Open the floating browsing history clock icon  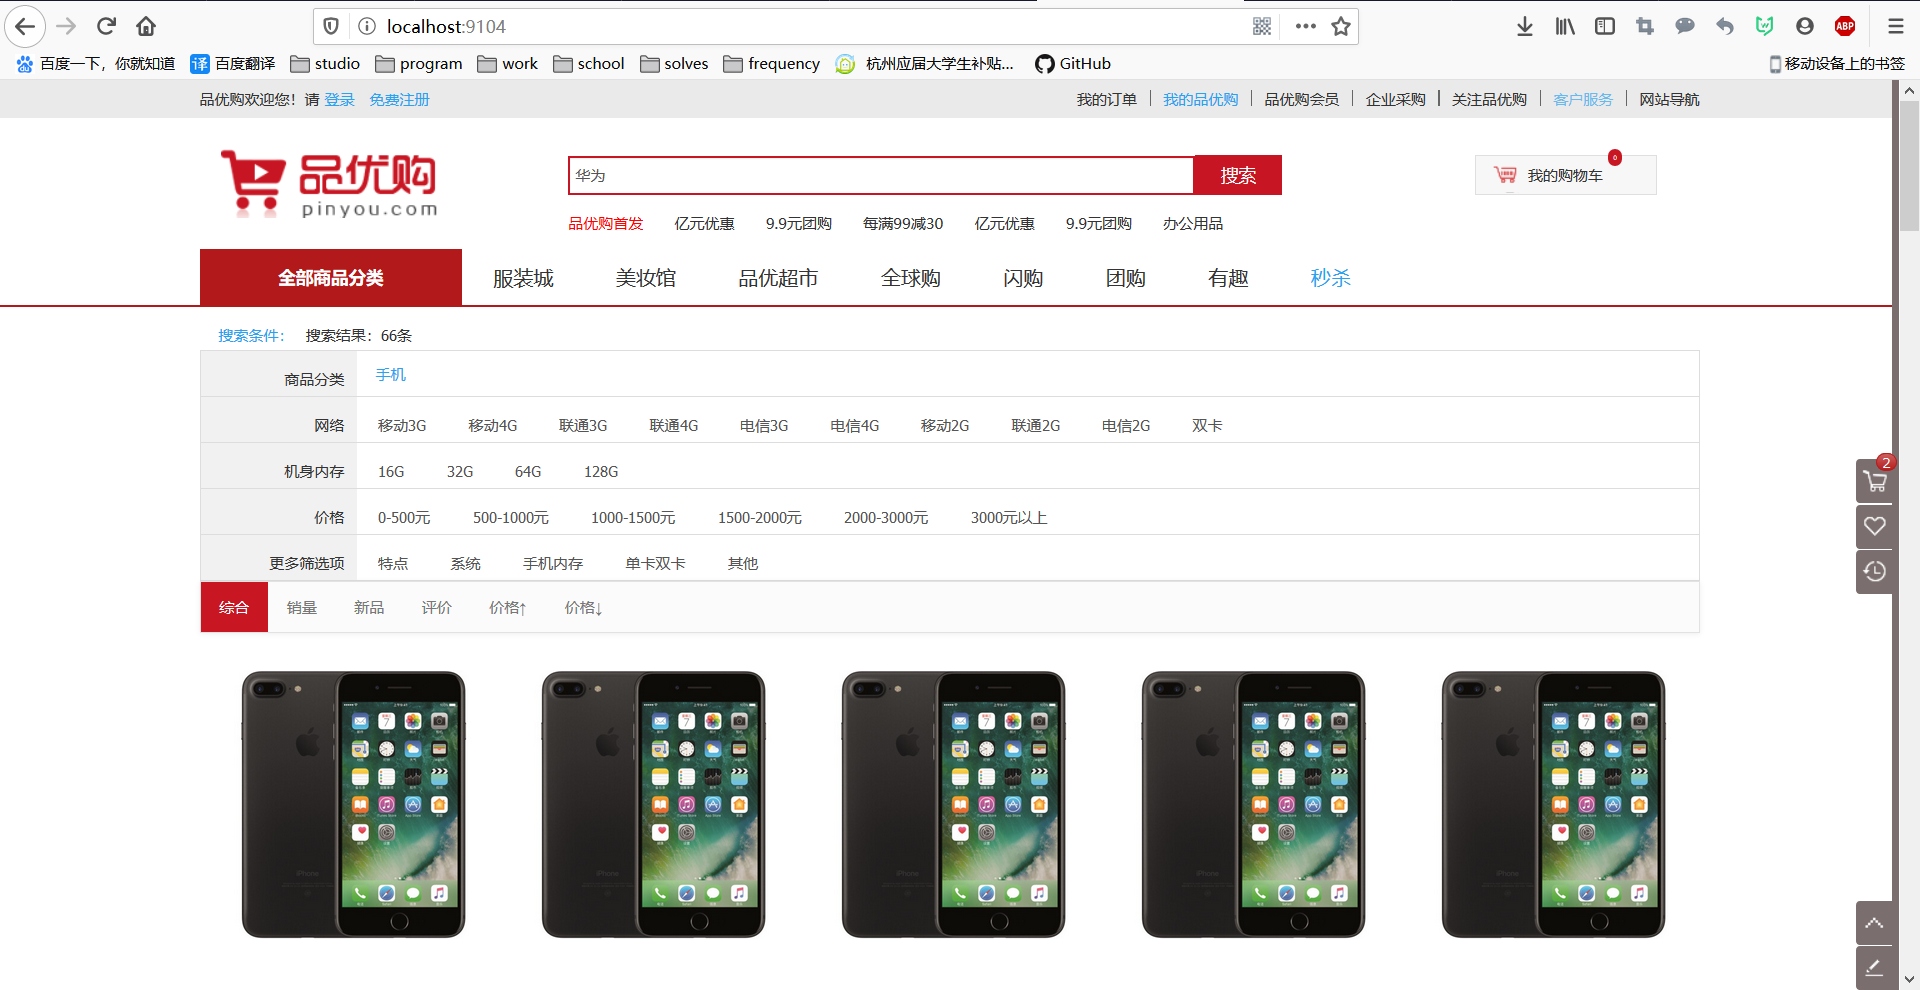point(1875,572)
